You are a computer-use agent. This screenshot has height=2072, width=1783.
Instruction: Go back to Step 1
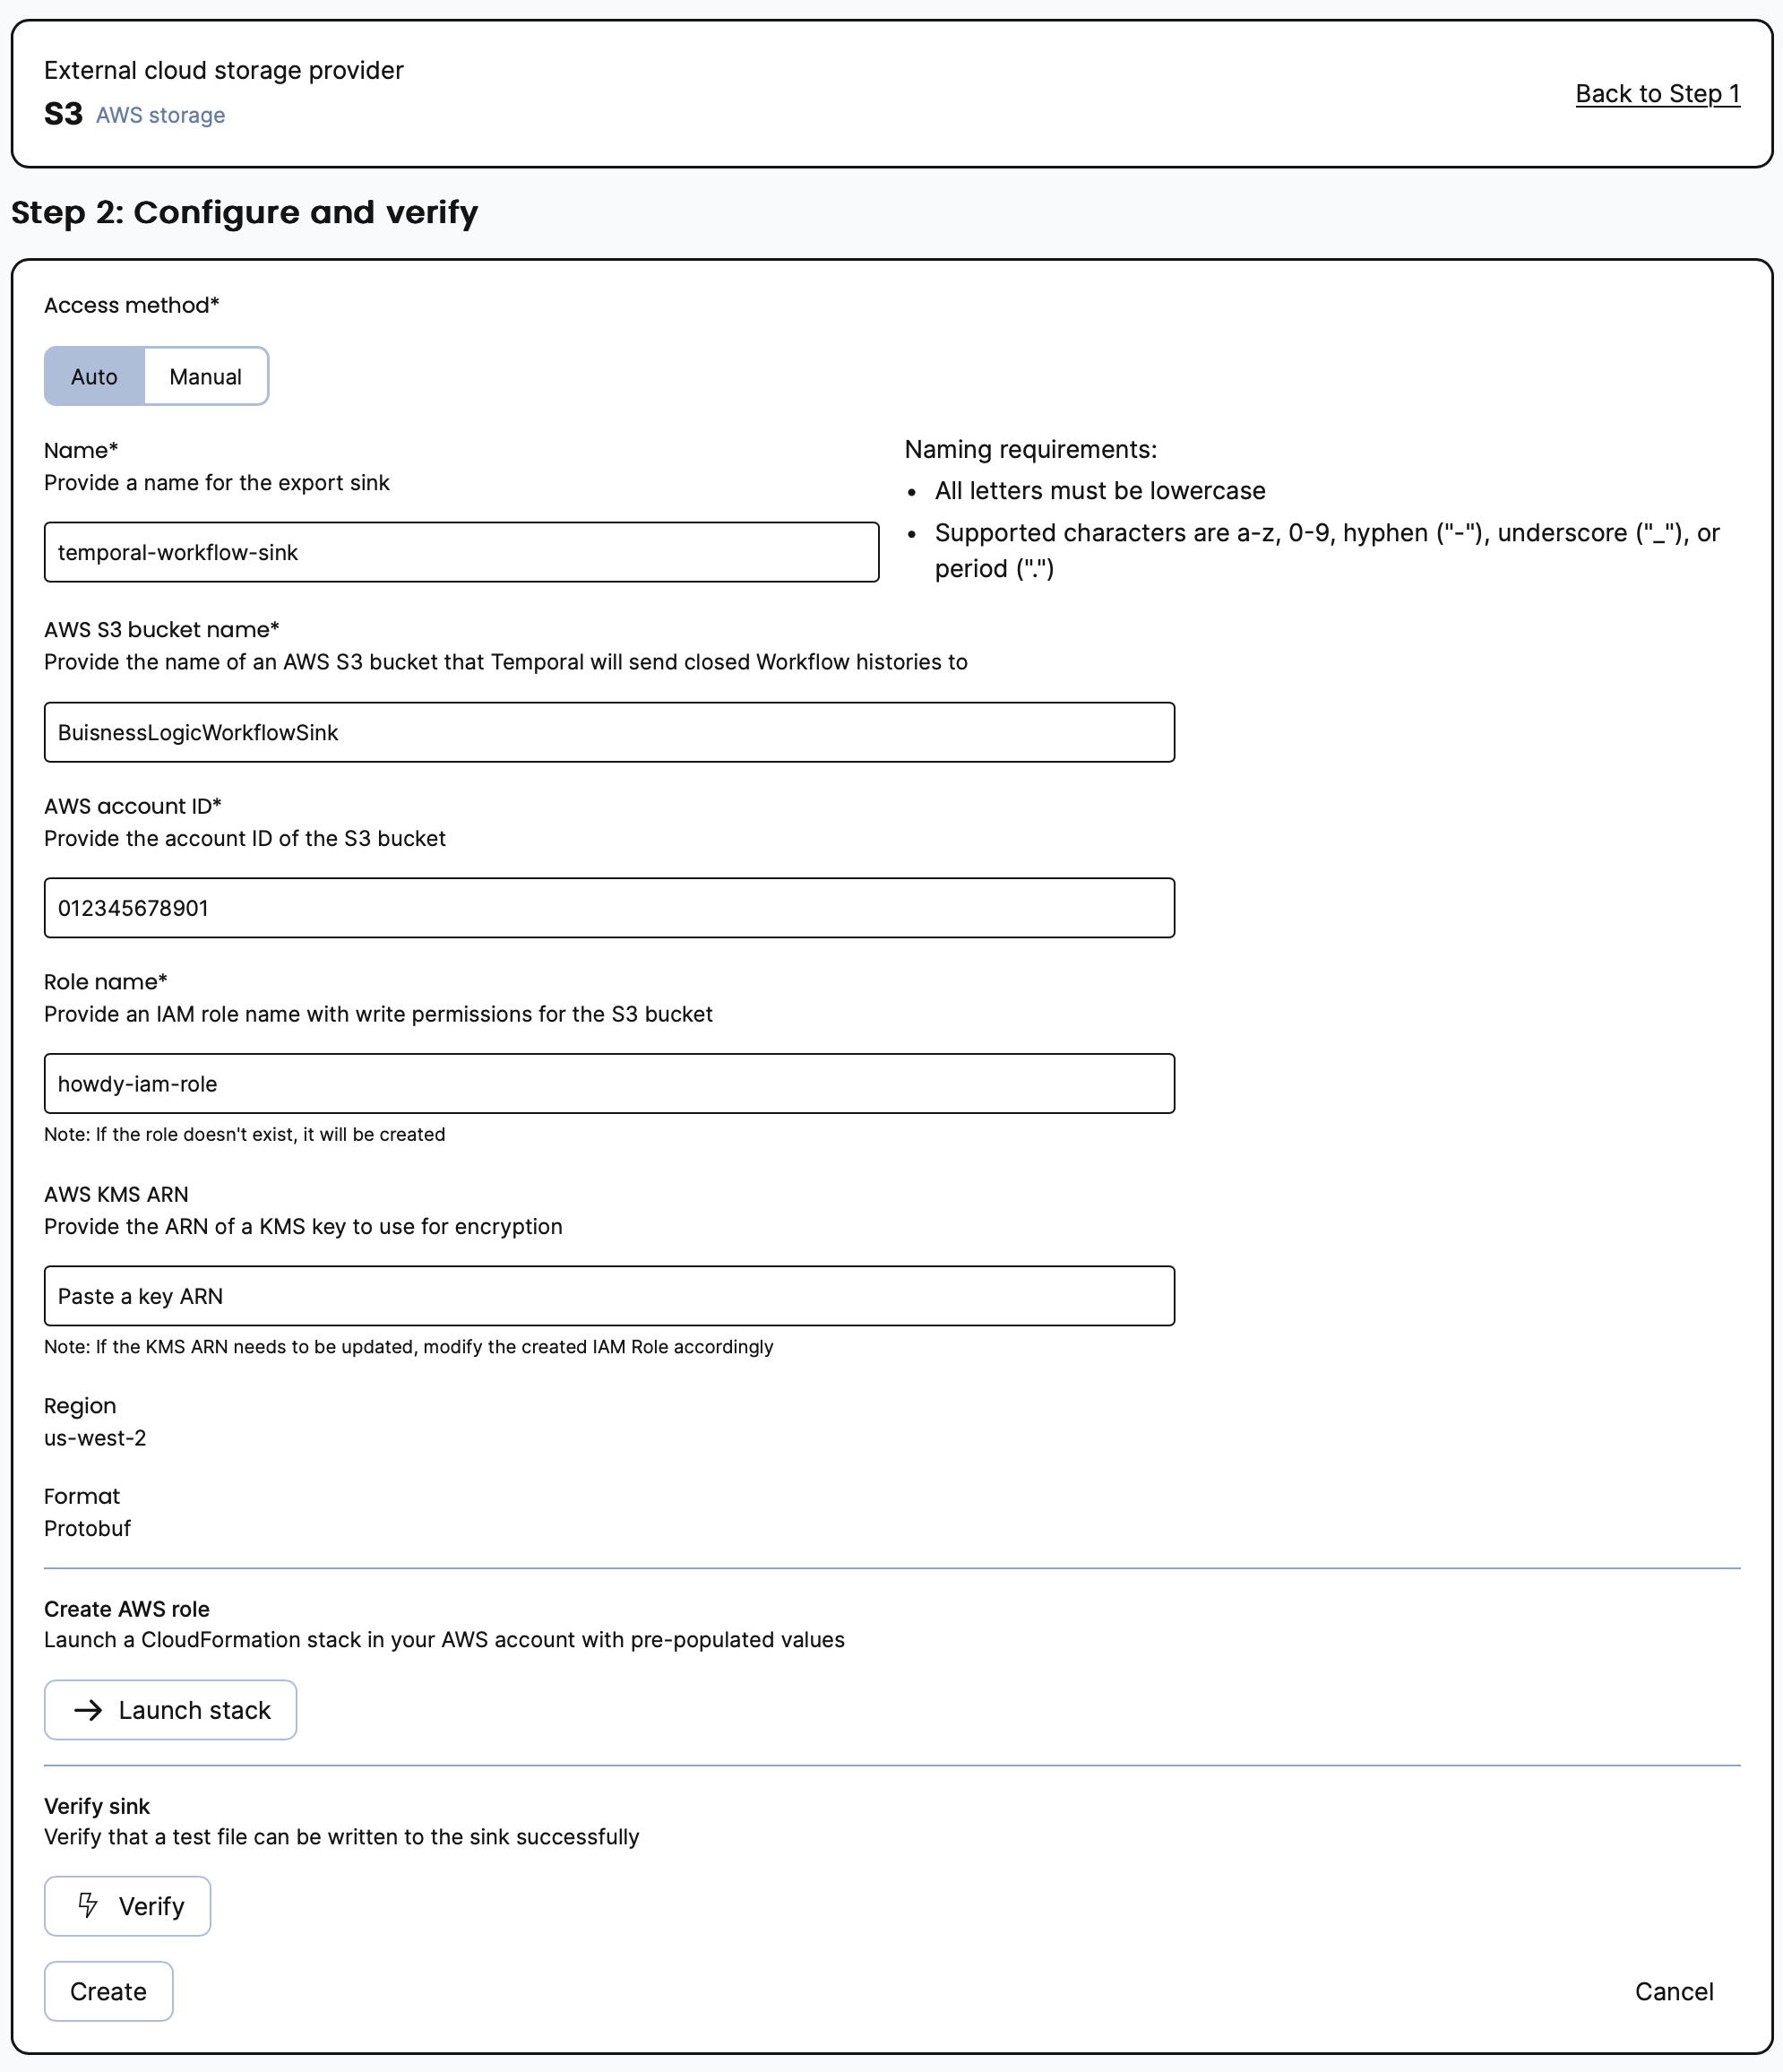pyautogui.click(x=1657, y=94)
